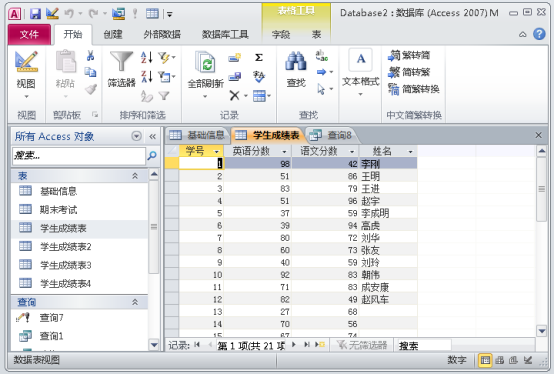Click the Copy icon in clipboard group
Viewport: 554px width, 374px height.
[x=90, y=72]
